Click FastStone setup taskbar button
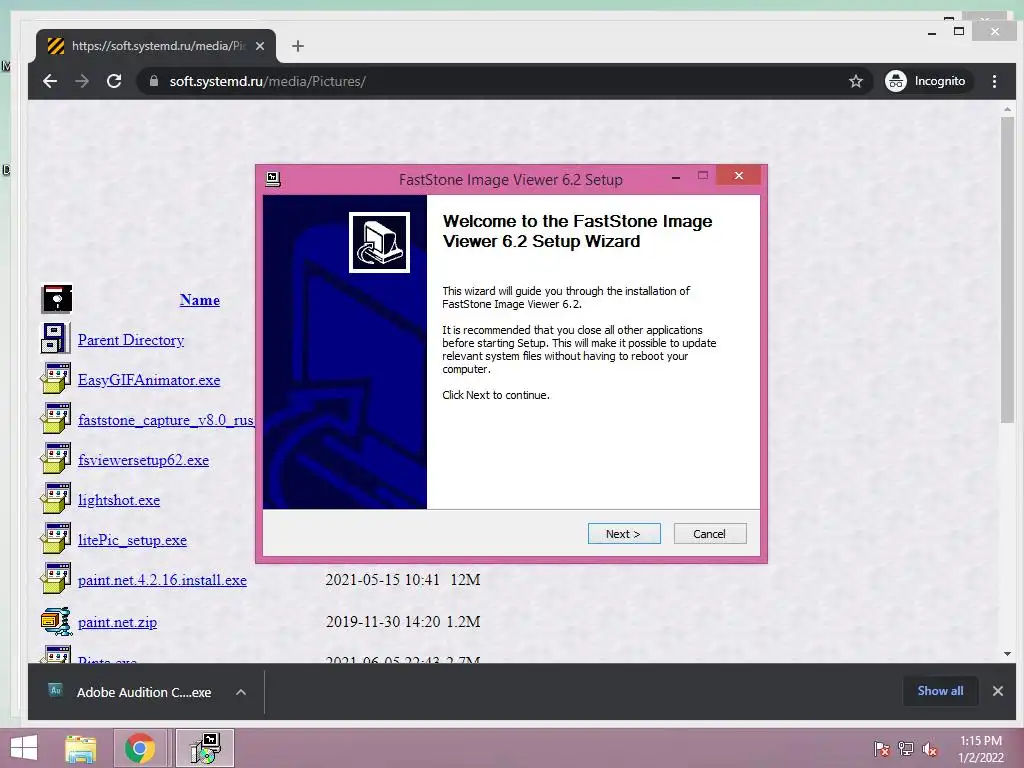The image size is (1024, 768). tap(205, 748)
